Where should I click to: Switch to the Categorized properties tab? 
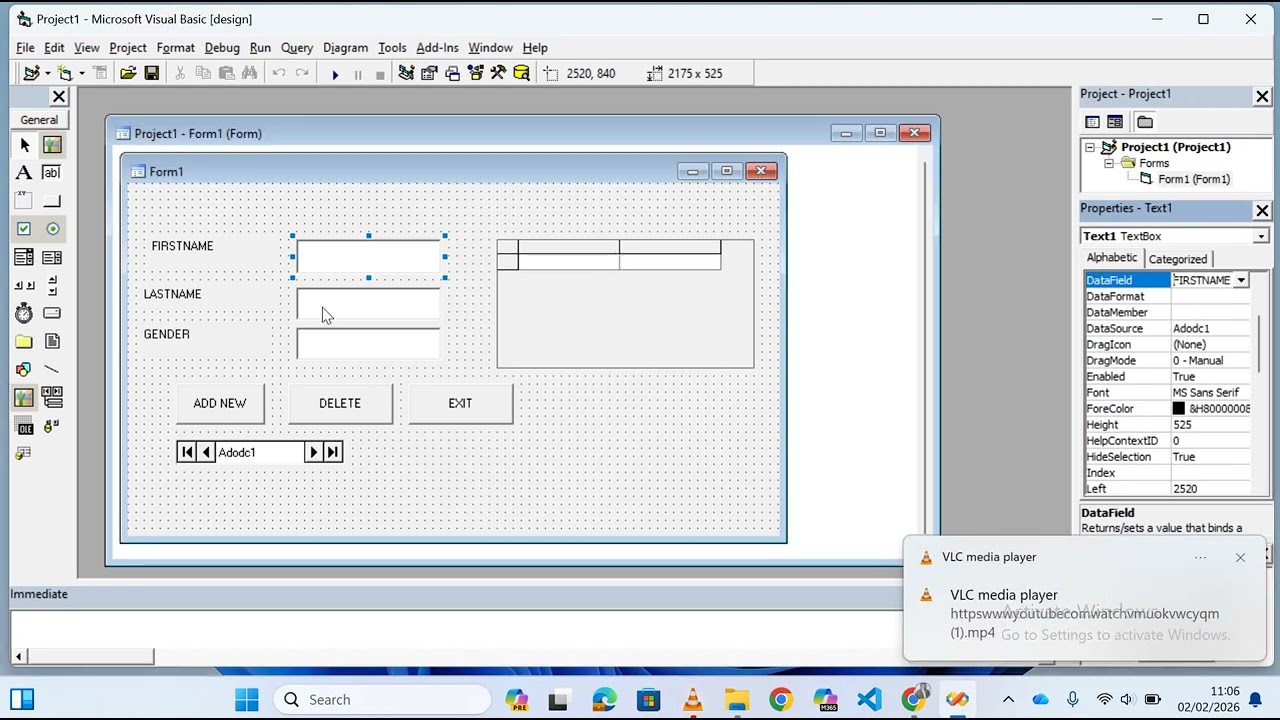(1177, 259)
